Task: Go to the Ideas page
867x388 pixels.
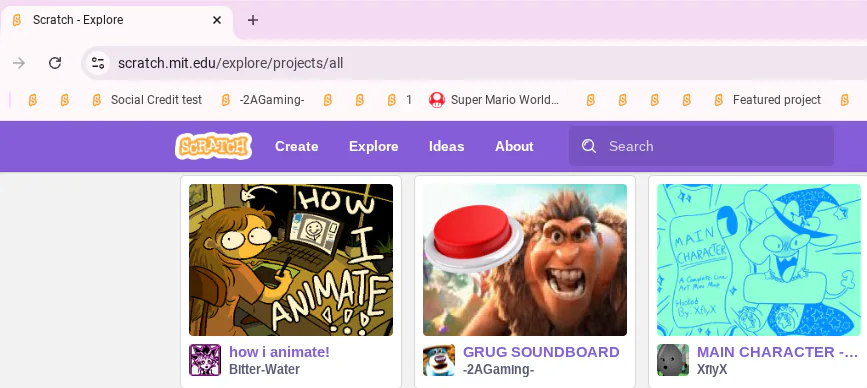Action: pyautogui.click(x=447, y=146)
